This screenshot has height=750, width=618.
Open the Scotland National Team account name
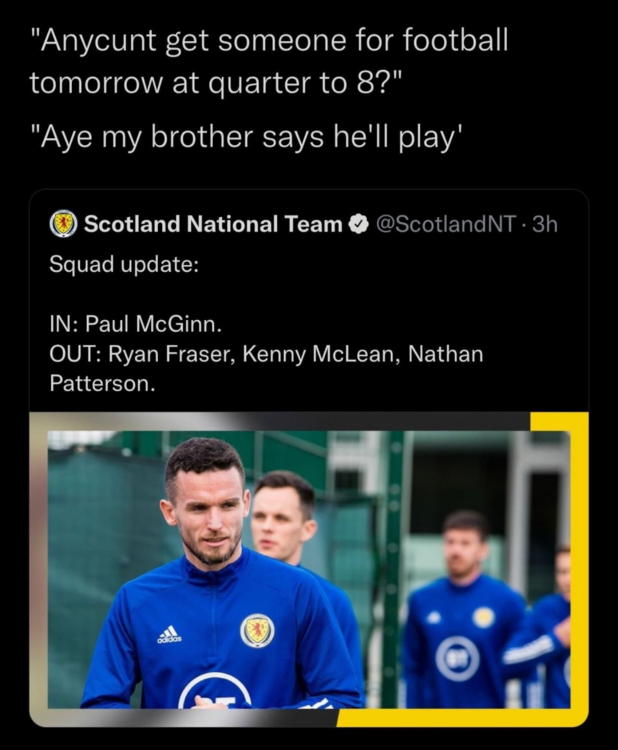tap(212, 225)
